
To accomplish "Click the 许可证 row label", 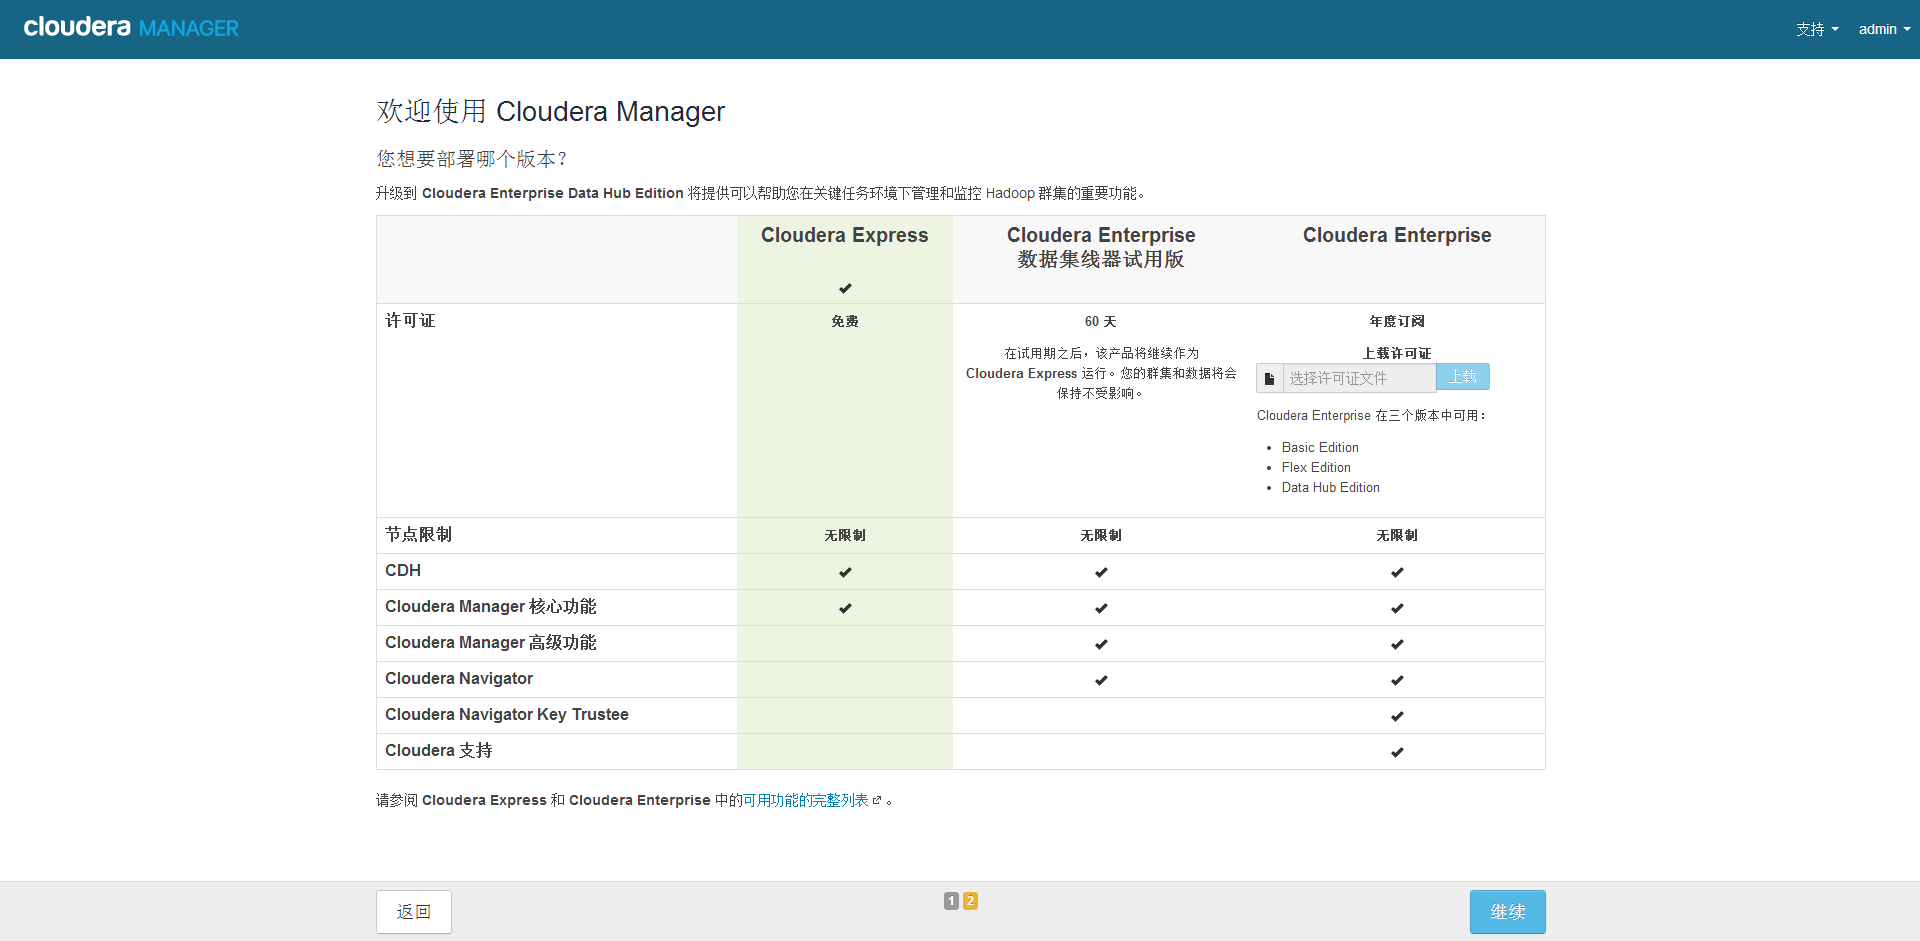I will [410, 320].
